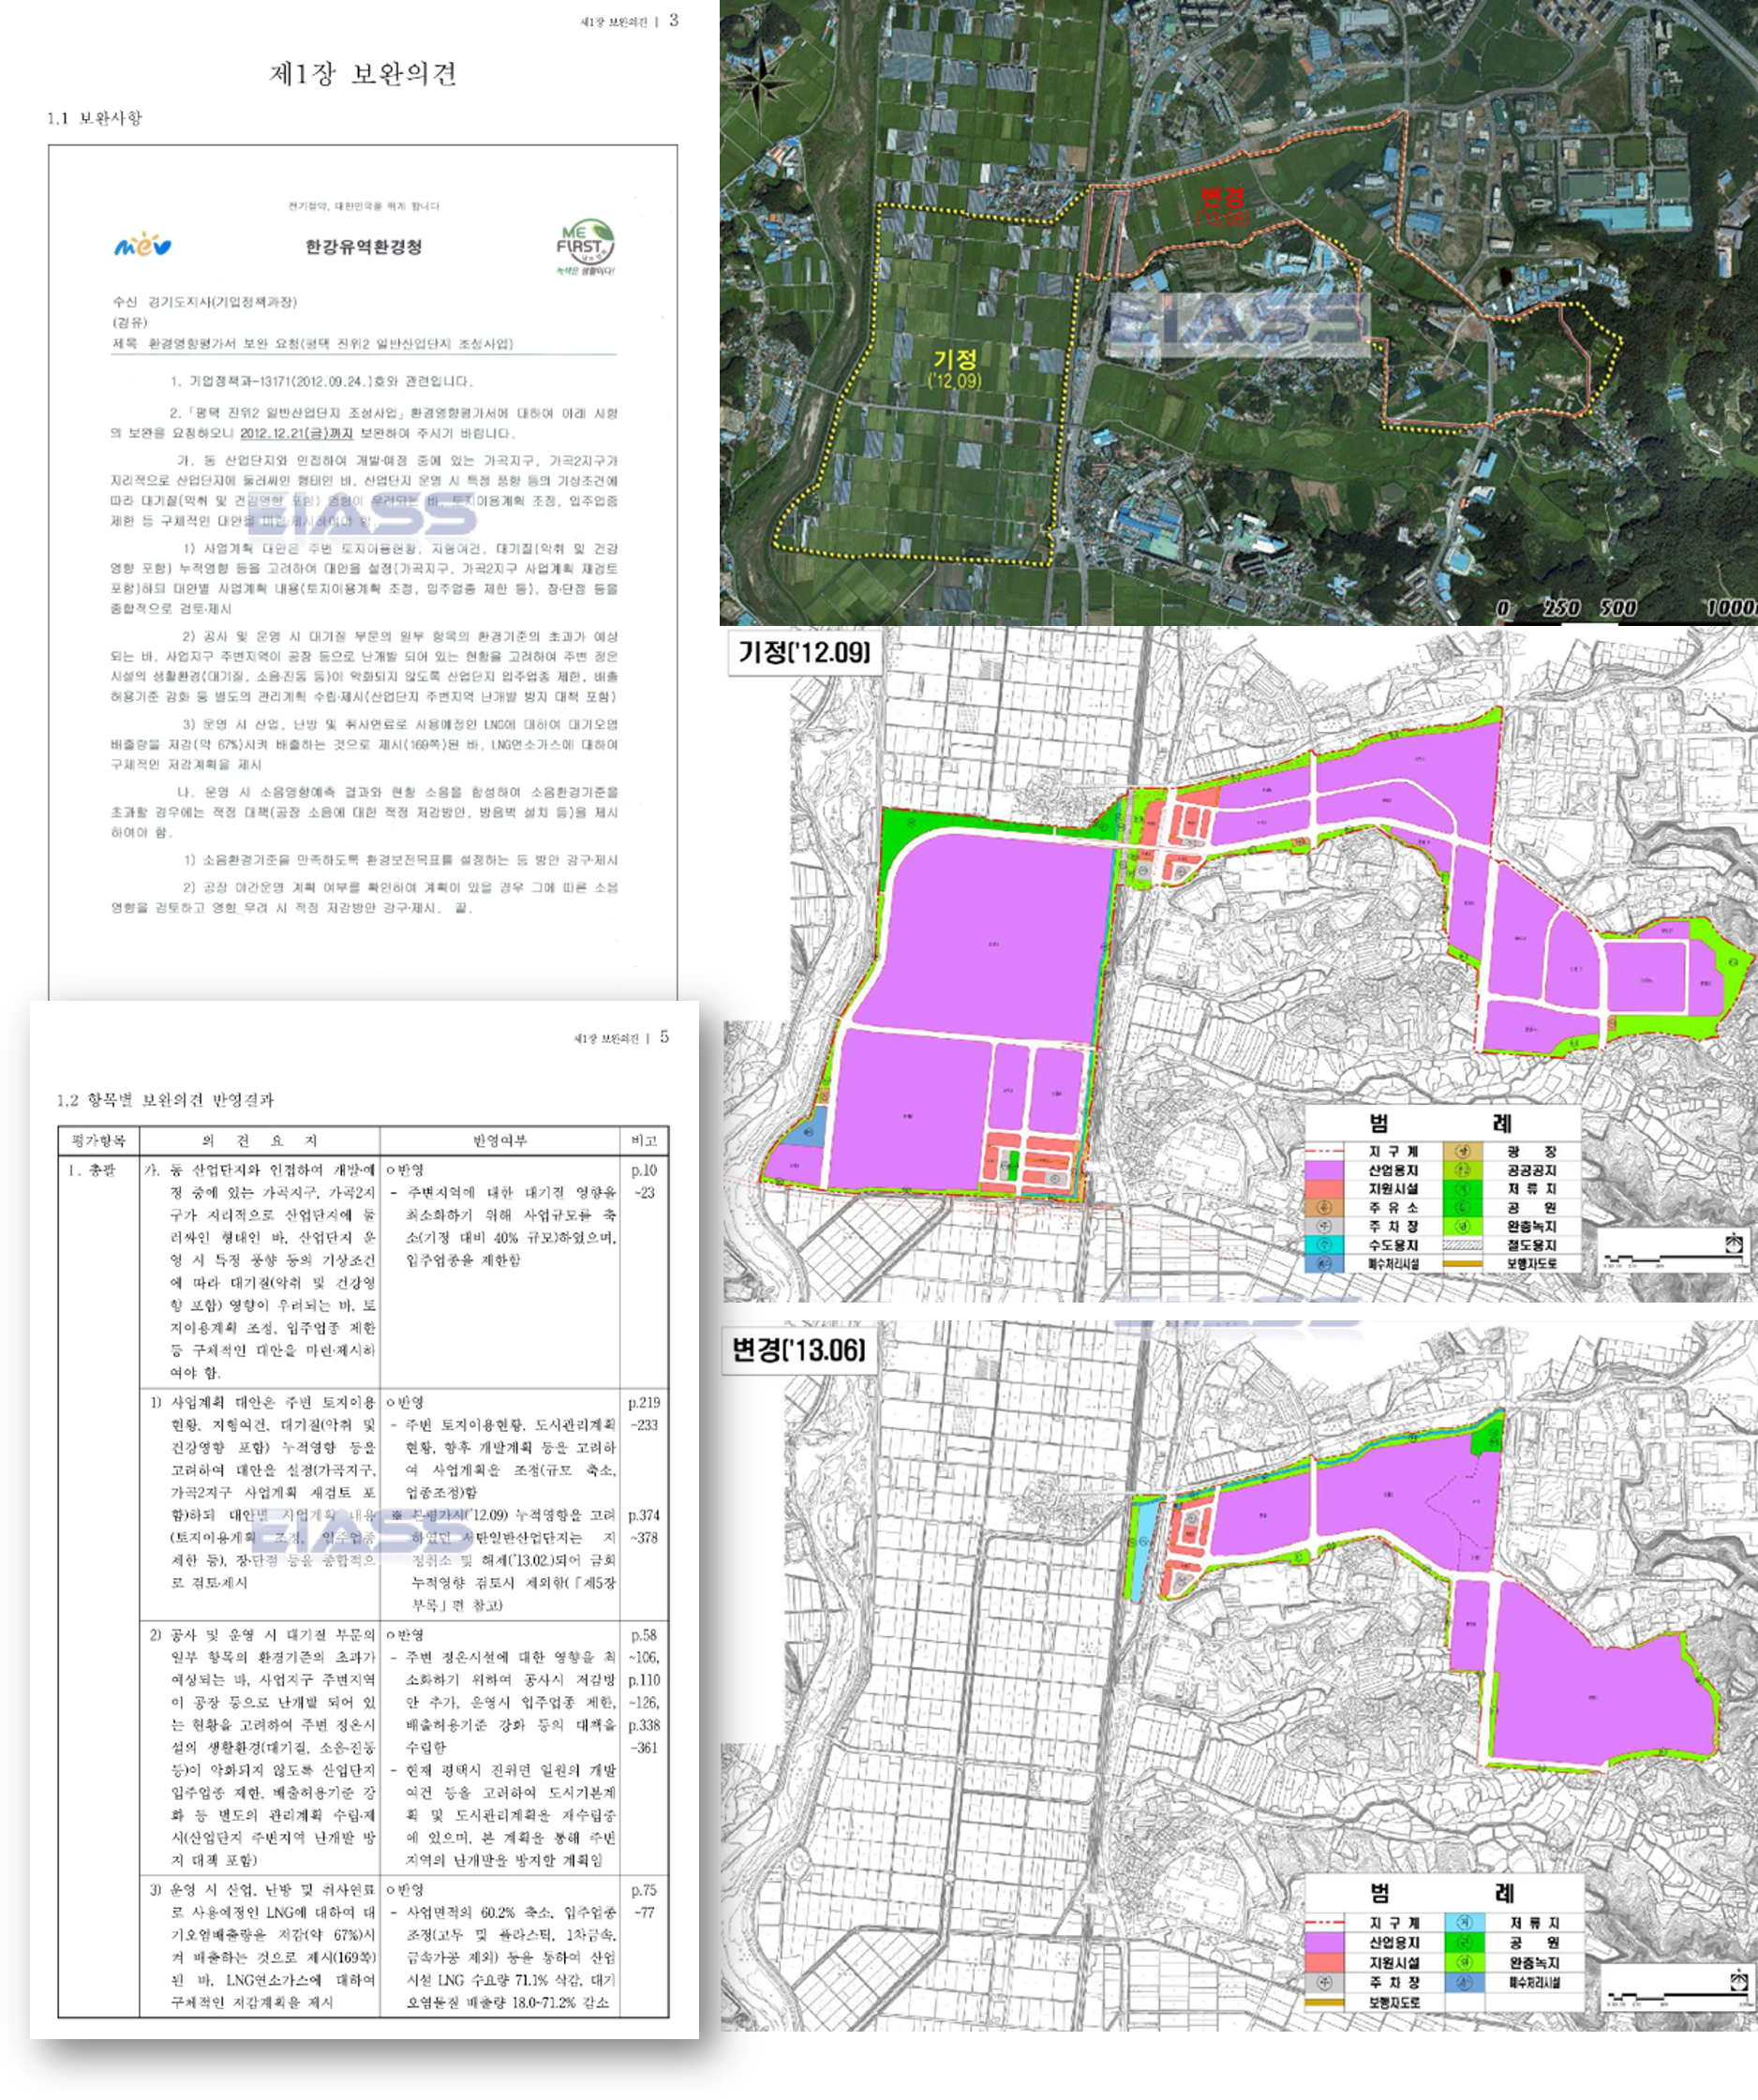Image resolution: width=1758 pixels, height=2100 pixels.
Task: Click the 주유소 symbol swatch in the 기정 legend
Action: tap(1324, 1207)
